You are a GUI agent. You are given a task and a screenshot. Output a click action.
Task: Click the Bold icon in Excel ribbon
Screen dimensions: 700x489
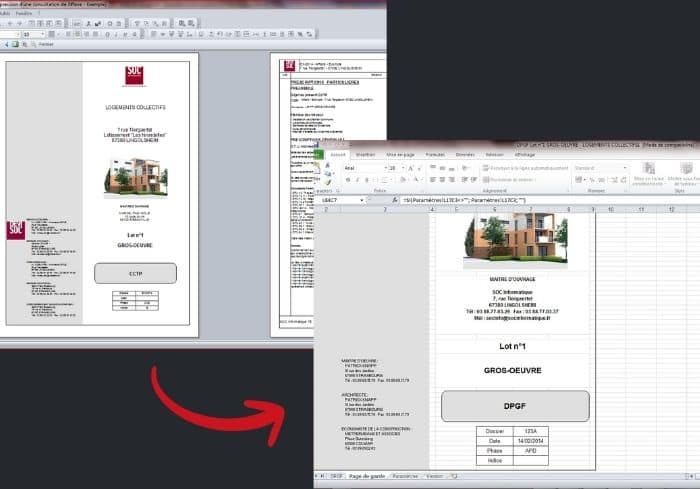tap(347, 180)
